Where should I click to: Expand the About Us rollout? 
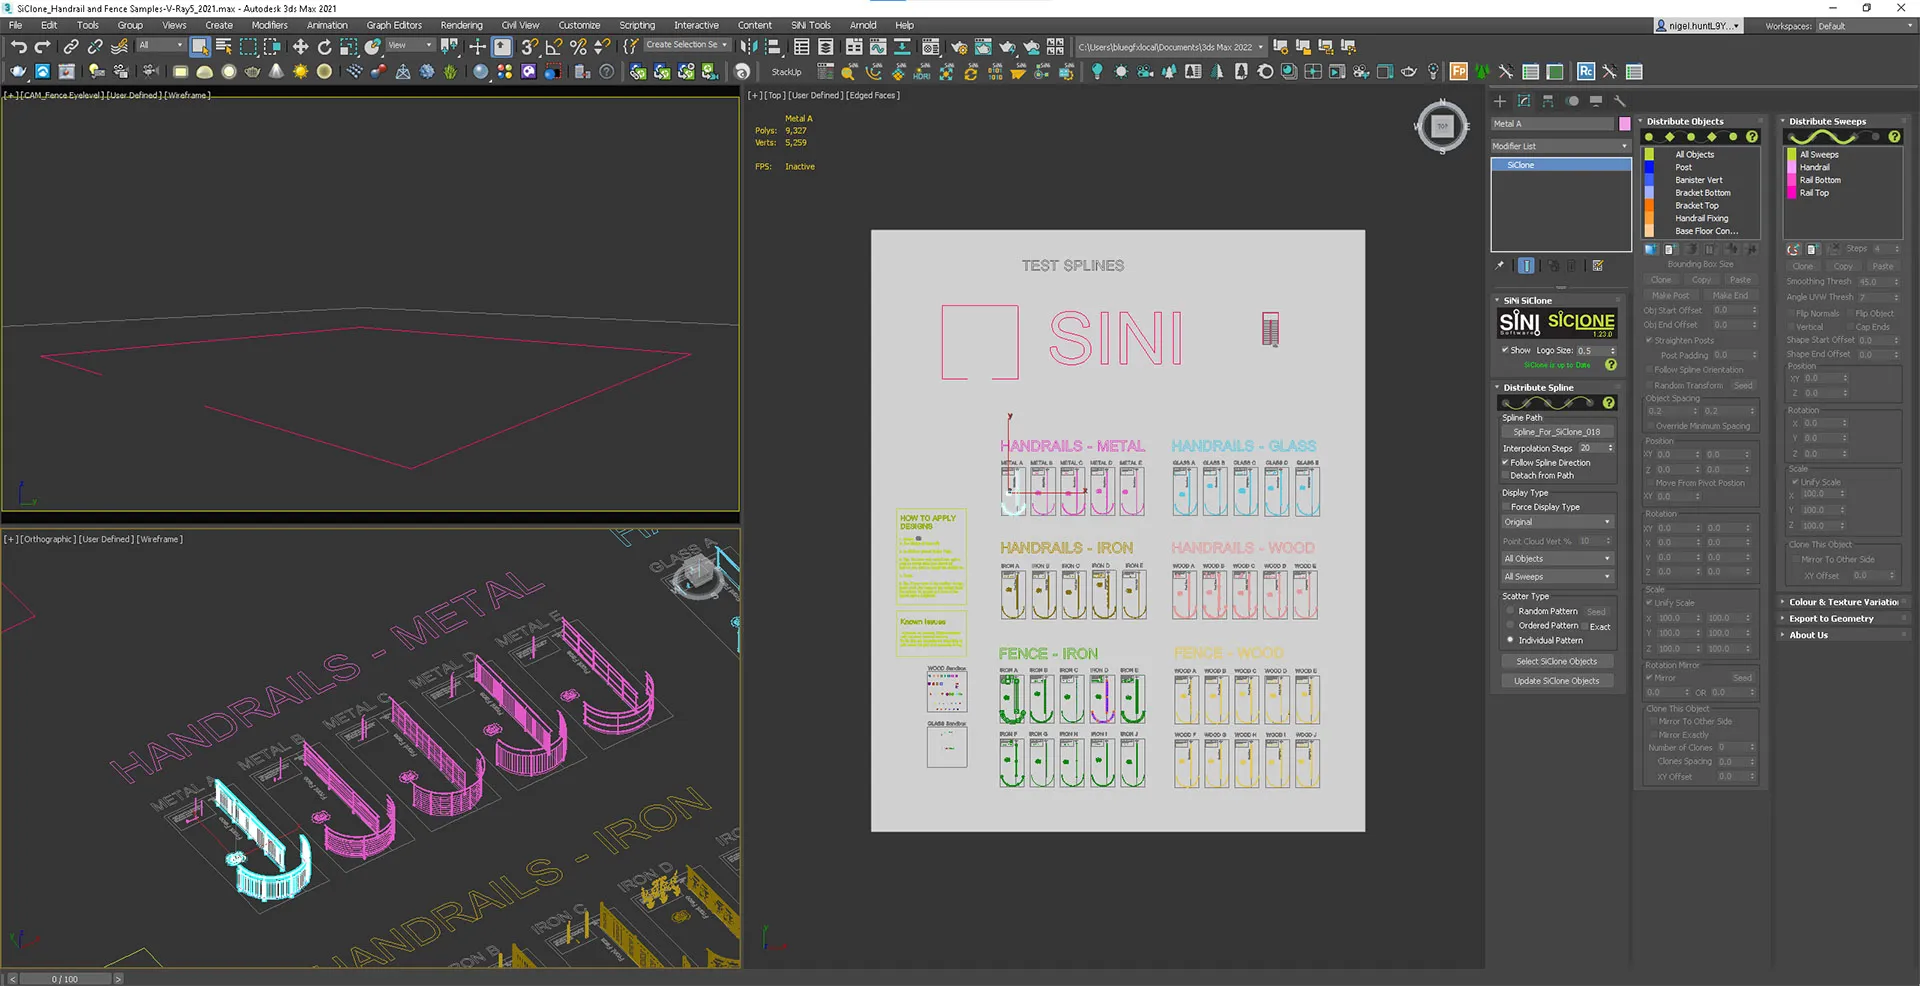point(1843,635)
